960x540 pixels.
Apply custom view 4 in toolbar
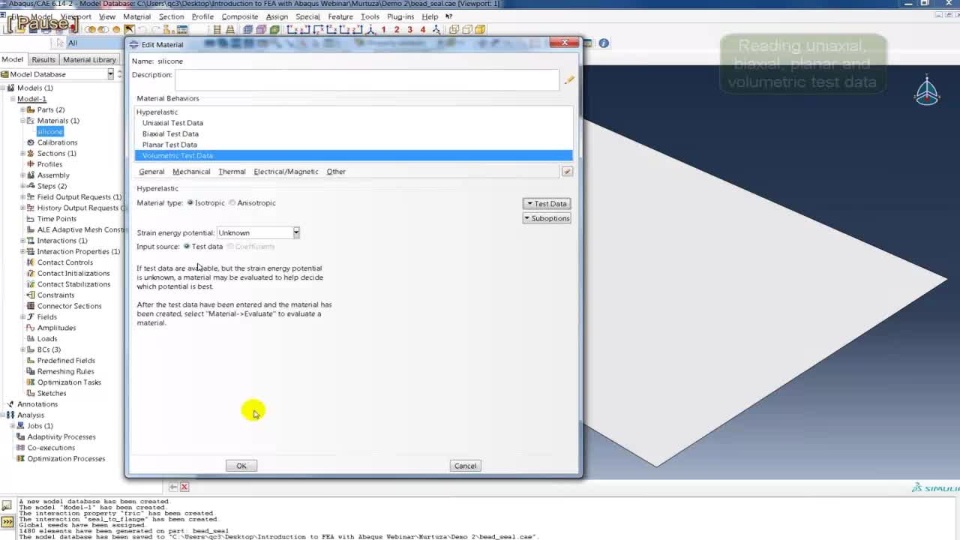click(x=422, y=29)
